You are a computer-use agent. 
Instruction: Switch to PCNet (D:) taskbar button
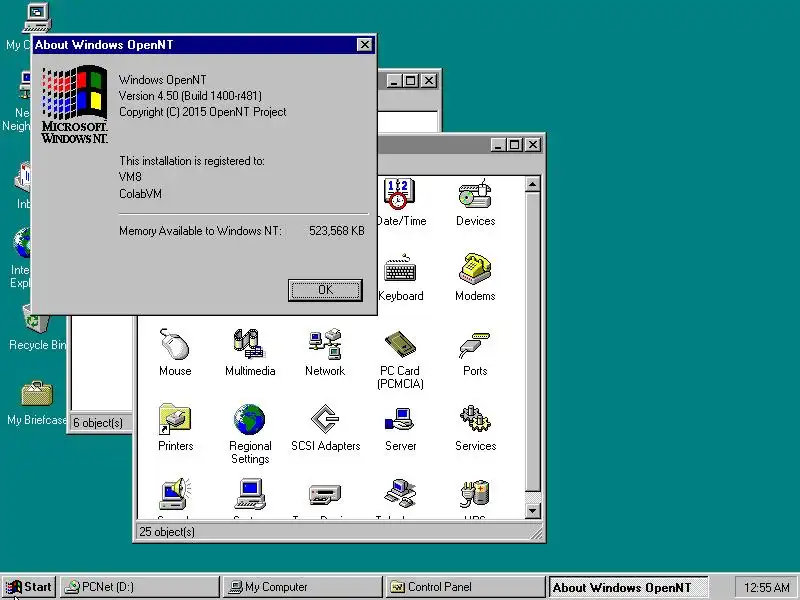tap(140, 587)
